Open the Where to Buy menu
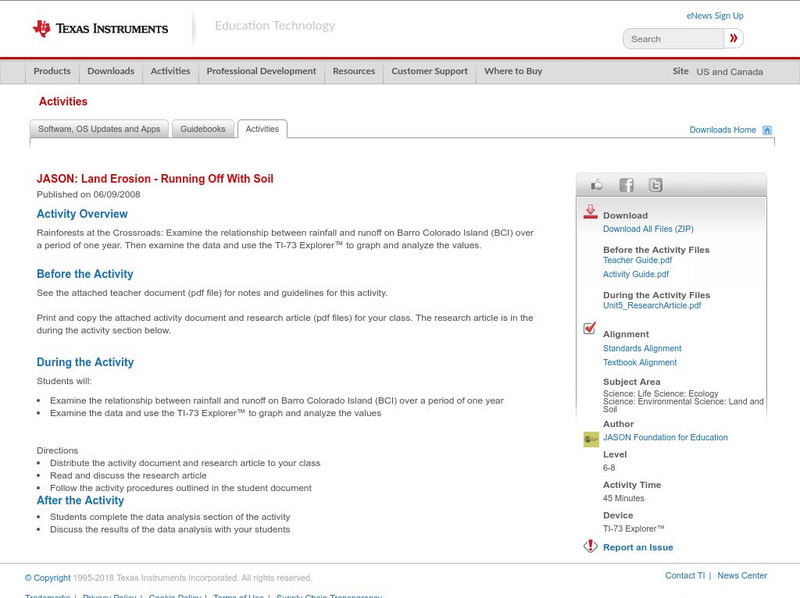The image size is (800, 598). [x=513, y=71]
